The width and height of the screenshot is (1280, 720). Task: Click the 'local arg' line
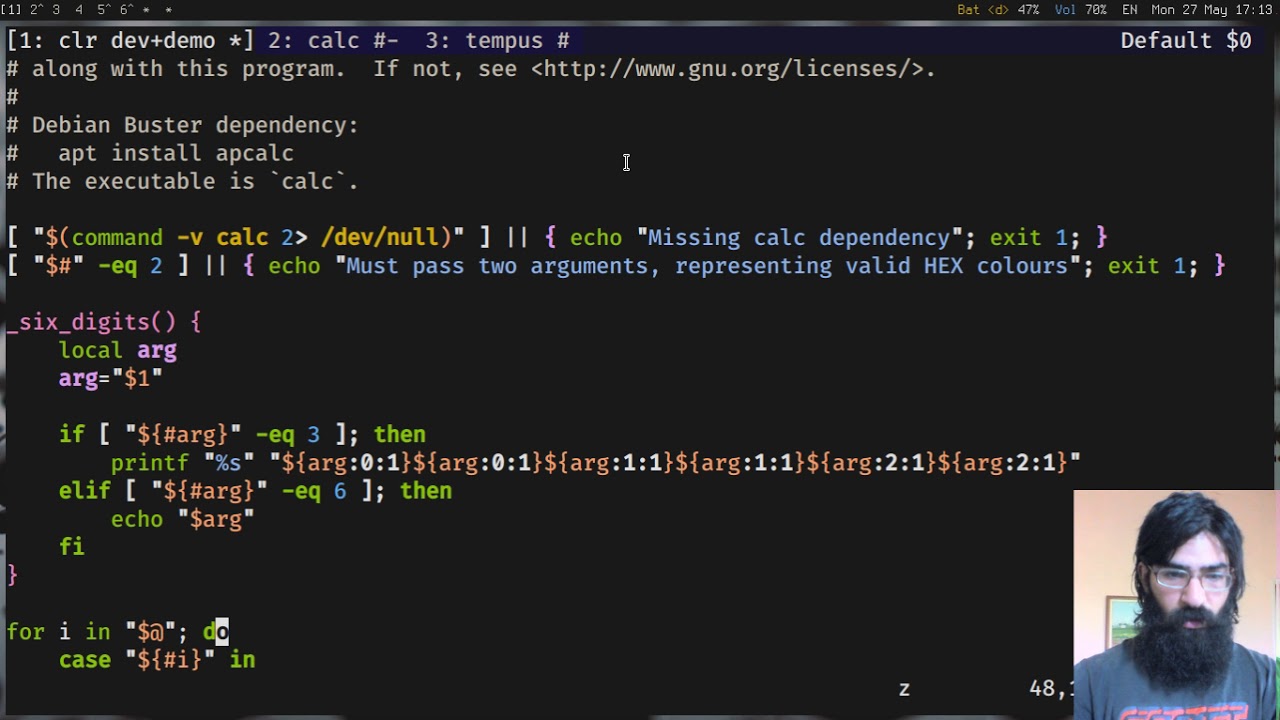[x=117, y=350]
